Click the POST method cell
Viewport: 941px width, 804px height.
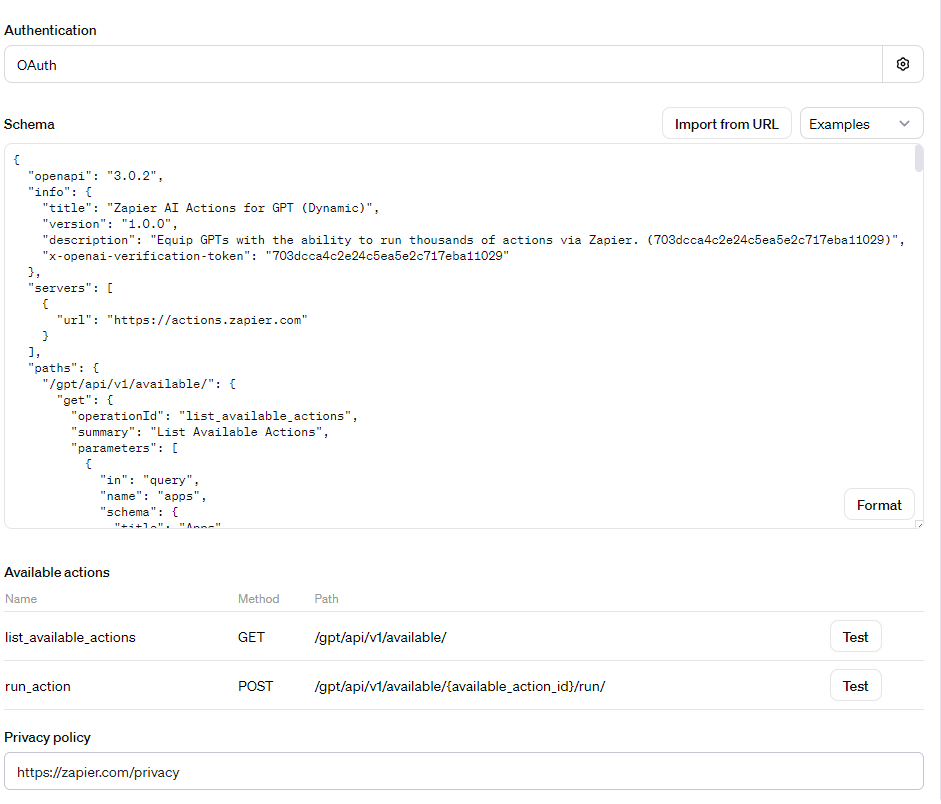tap(255, 686)
